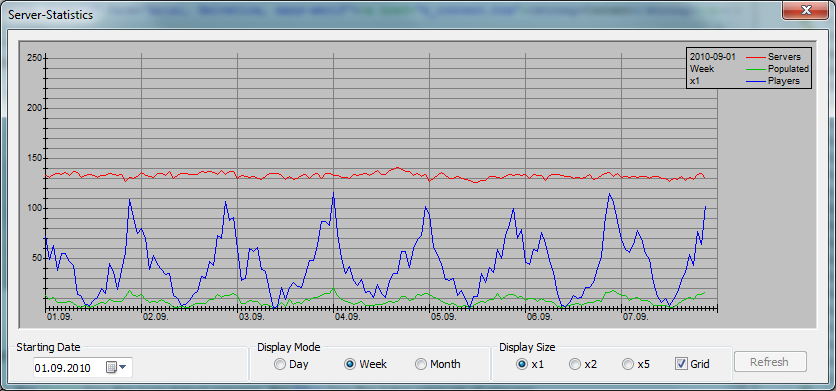
Task: Click the 04.09. axis date label
Action: coord(348,317)
